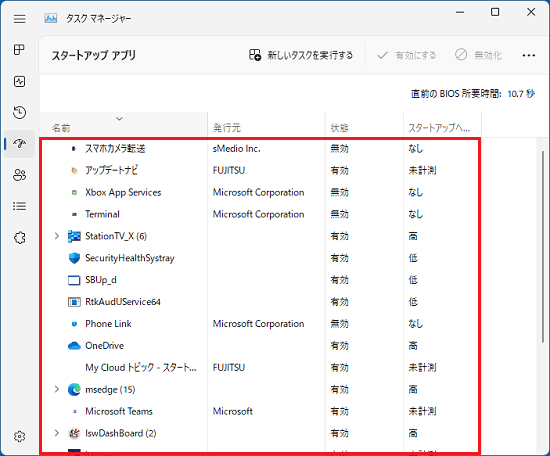The height and width of the screenshot is (456, 550).
Task: Click the Terminal app icon
Action: (74, 214)
